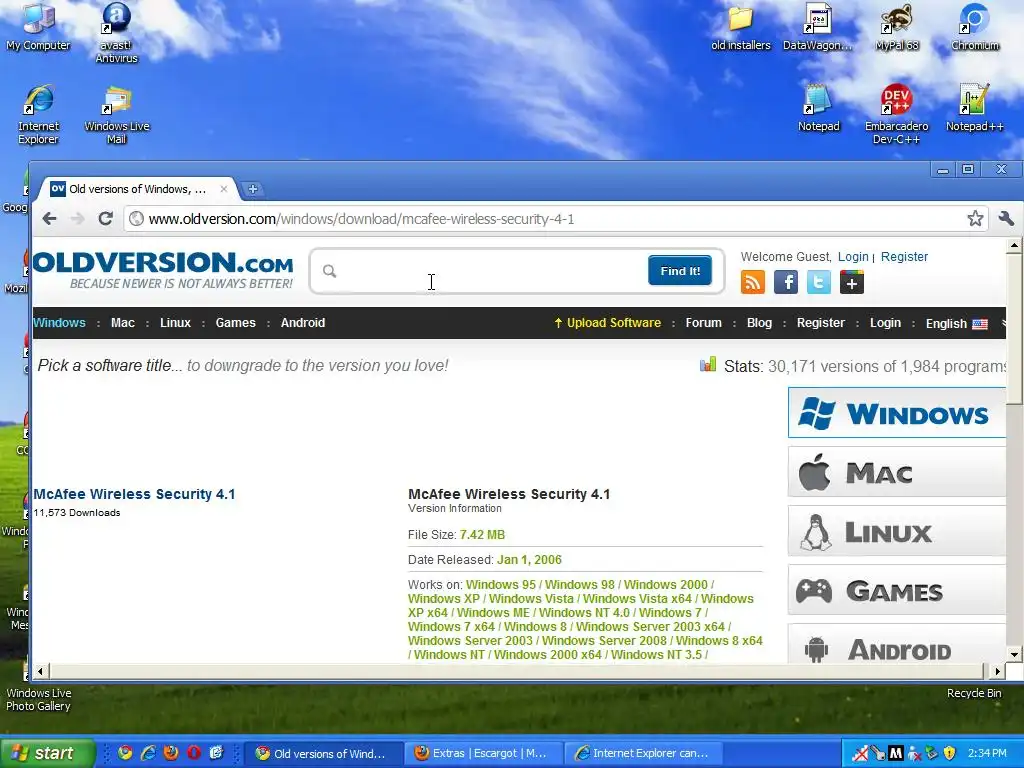Image resolution: width=1024 pixels, height=768 pixels.
Task: Reload the page with the refresh icon
Action: [105, 219]
